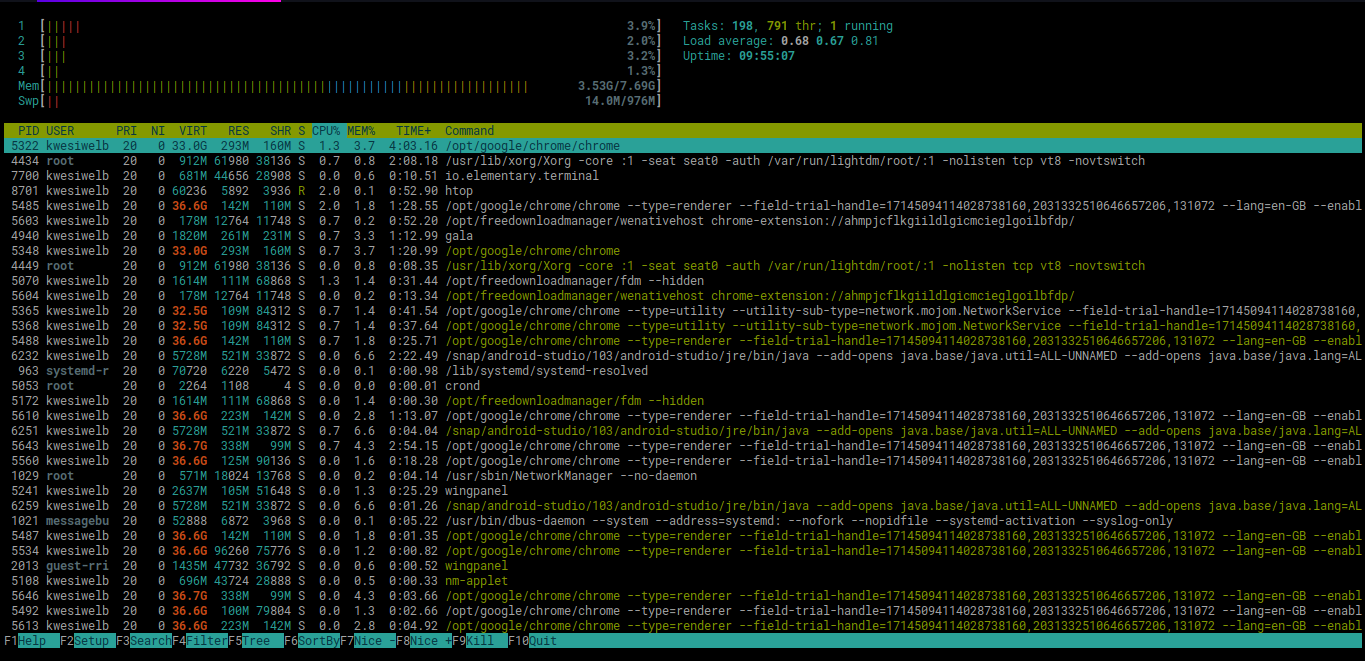
Task: Open the F6 SortBy menu
Action: (311, 641)
